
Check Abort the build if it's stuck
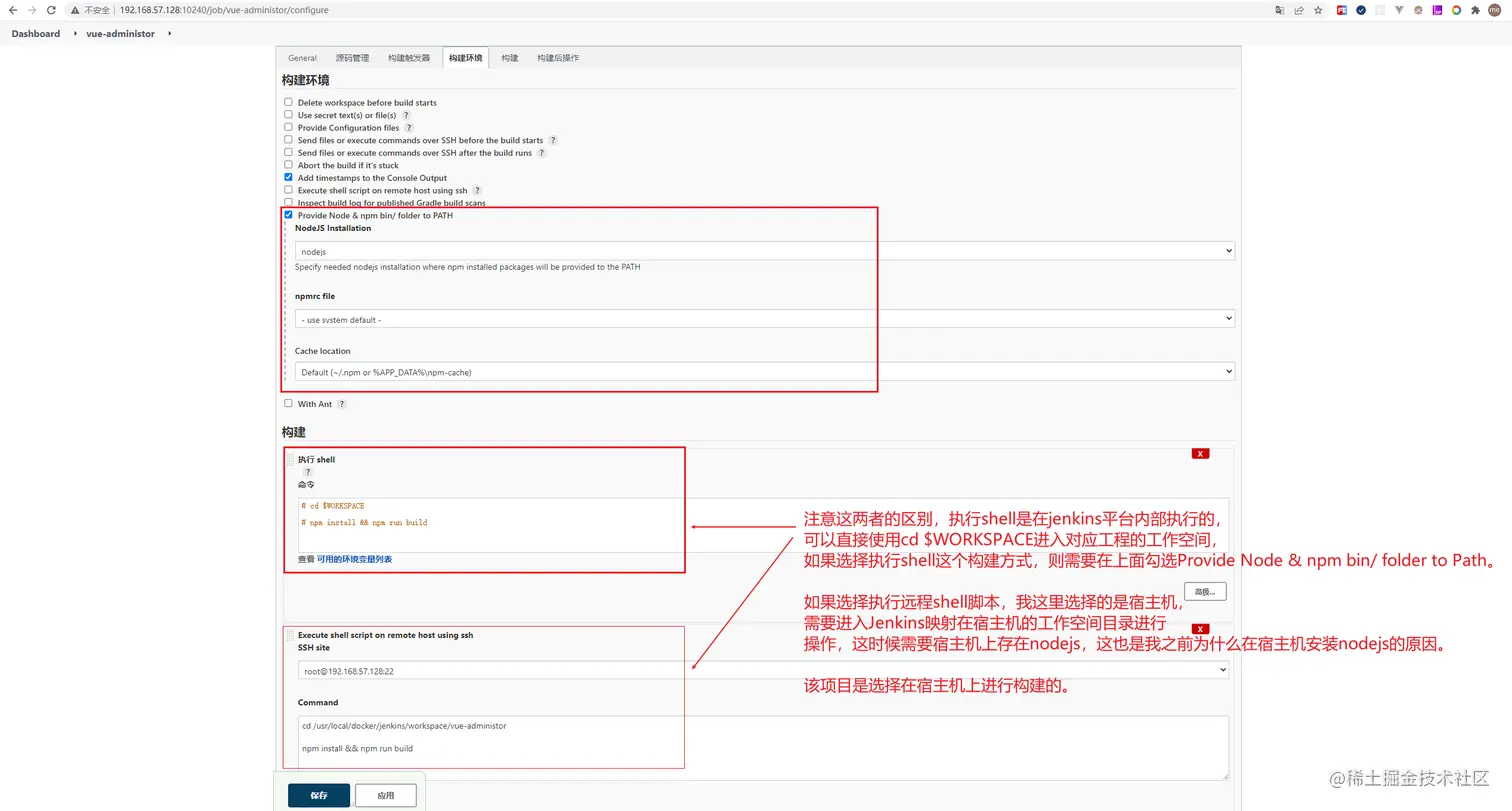click(289, 165)
